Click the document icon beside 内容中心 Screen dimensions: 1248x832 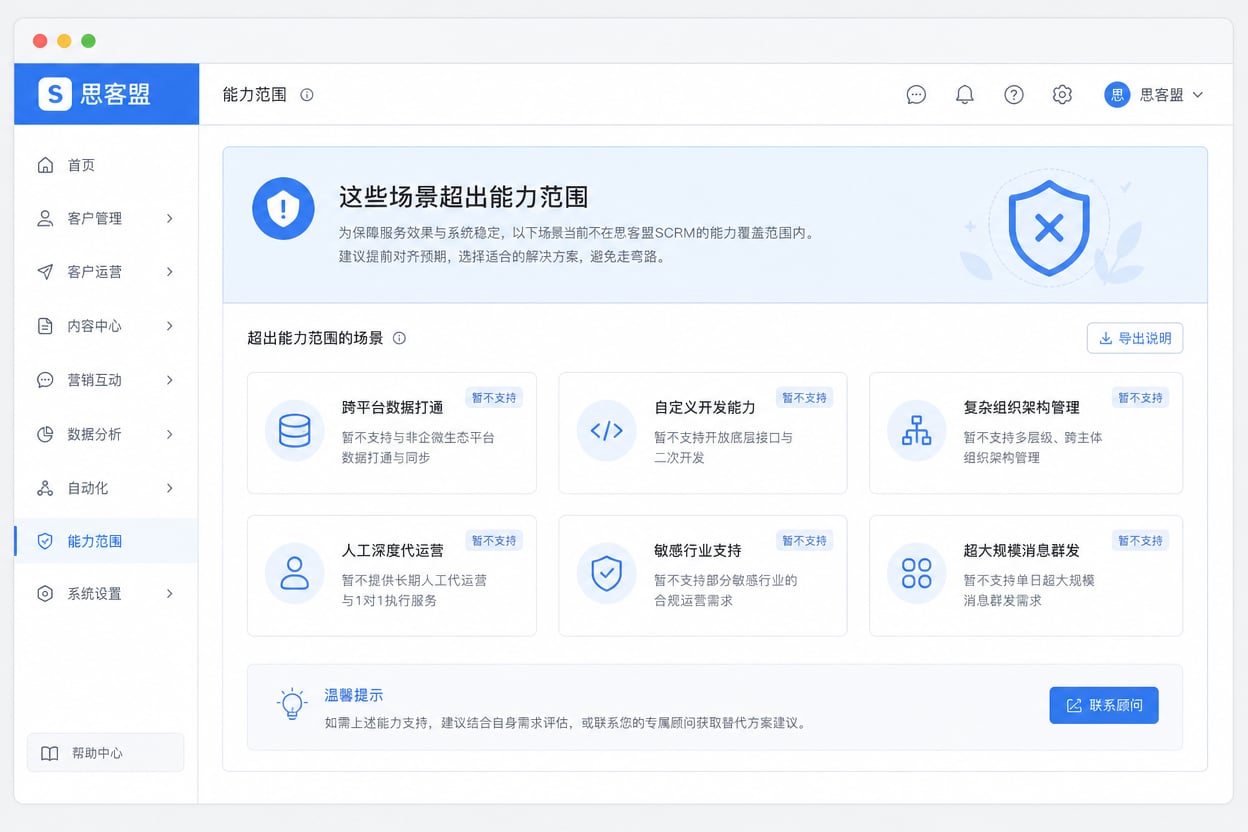point(45,326)
